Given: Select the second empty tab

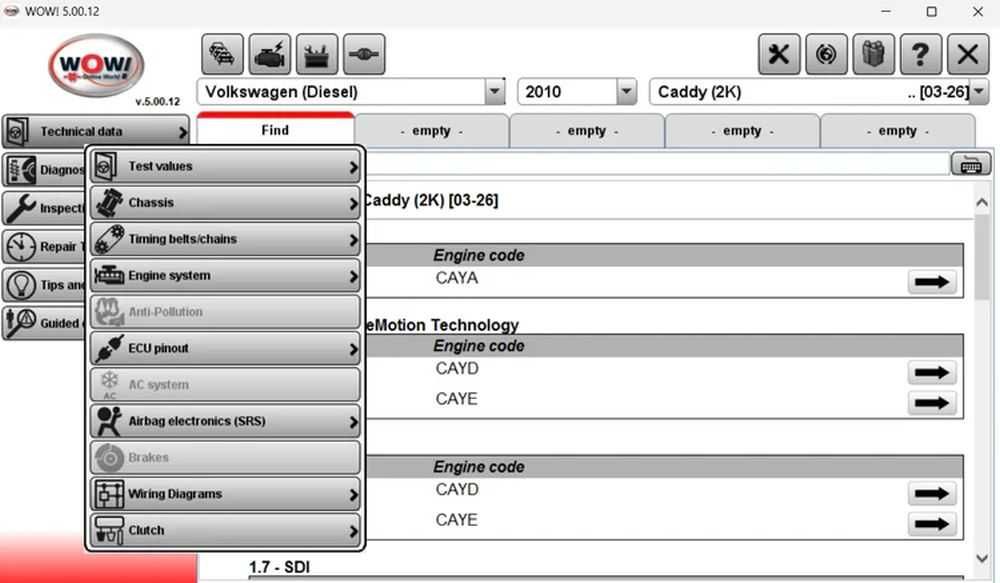Looking at the screenshot, I should tap(587, 131).
